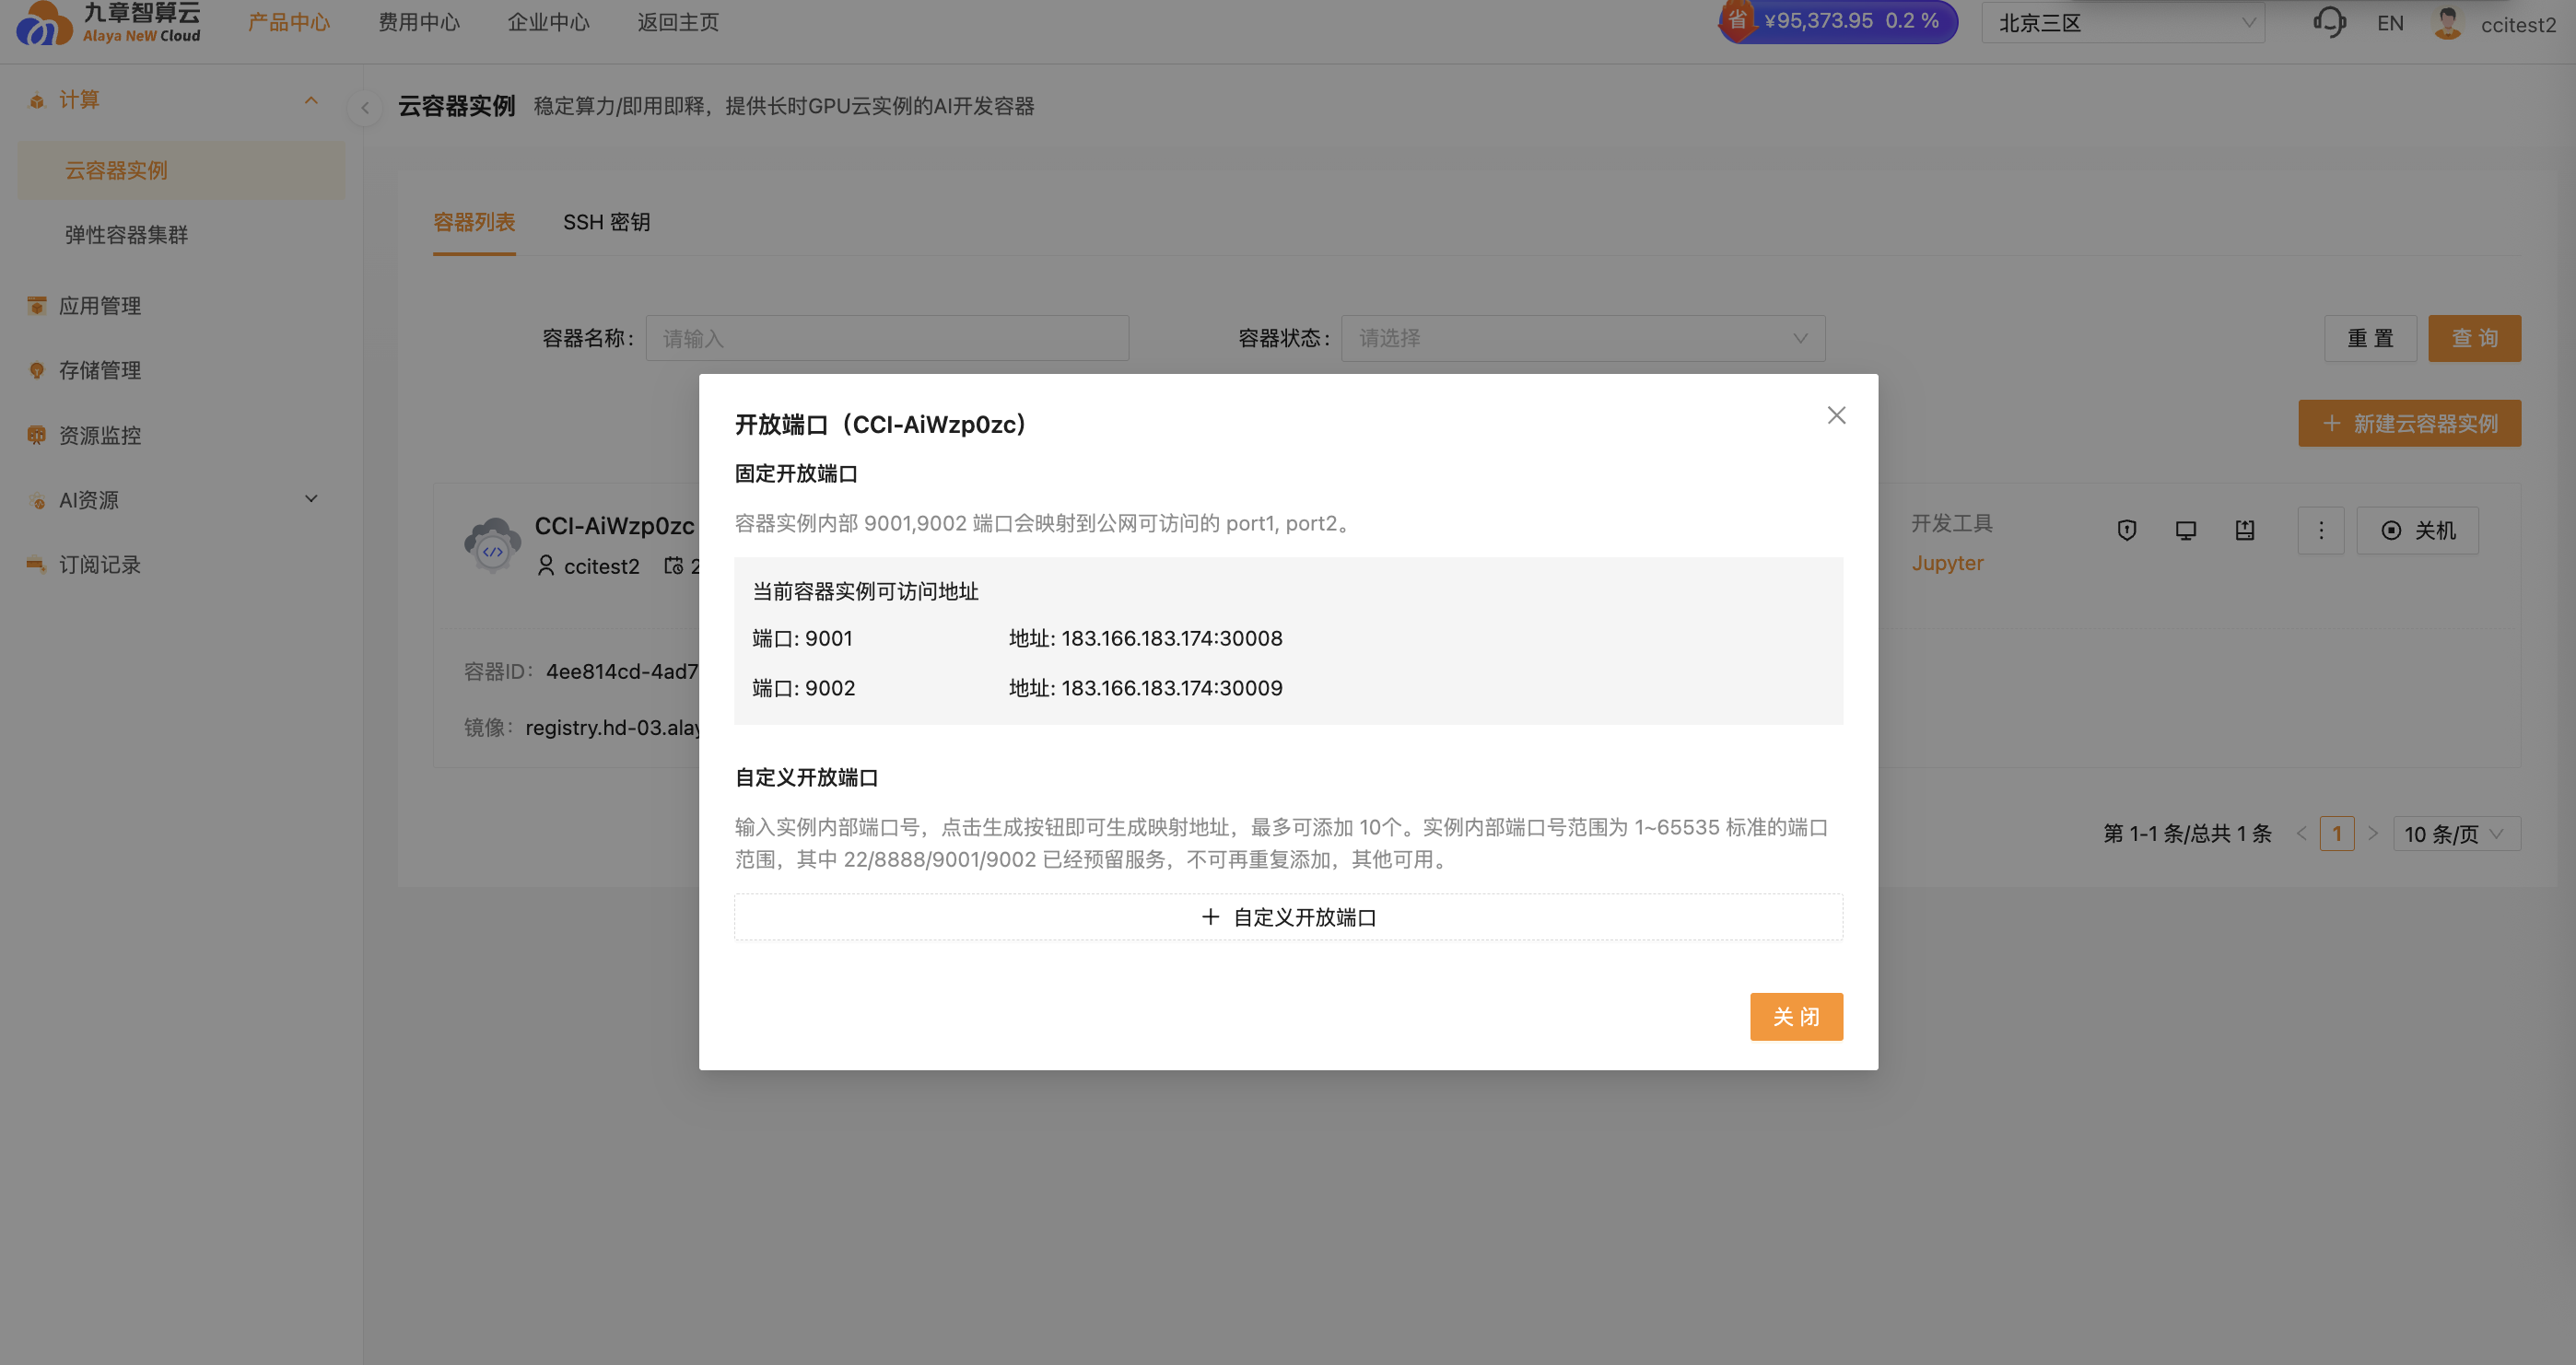
Task: Click the monitor icon on container row
Action: [x=2186, y=530]
